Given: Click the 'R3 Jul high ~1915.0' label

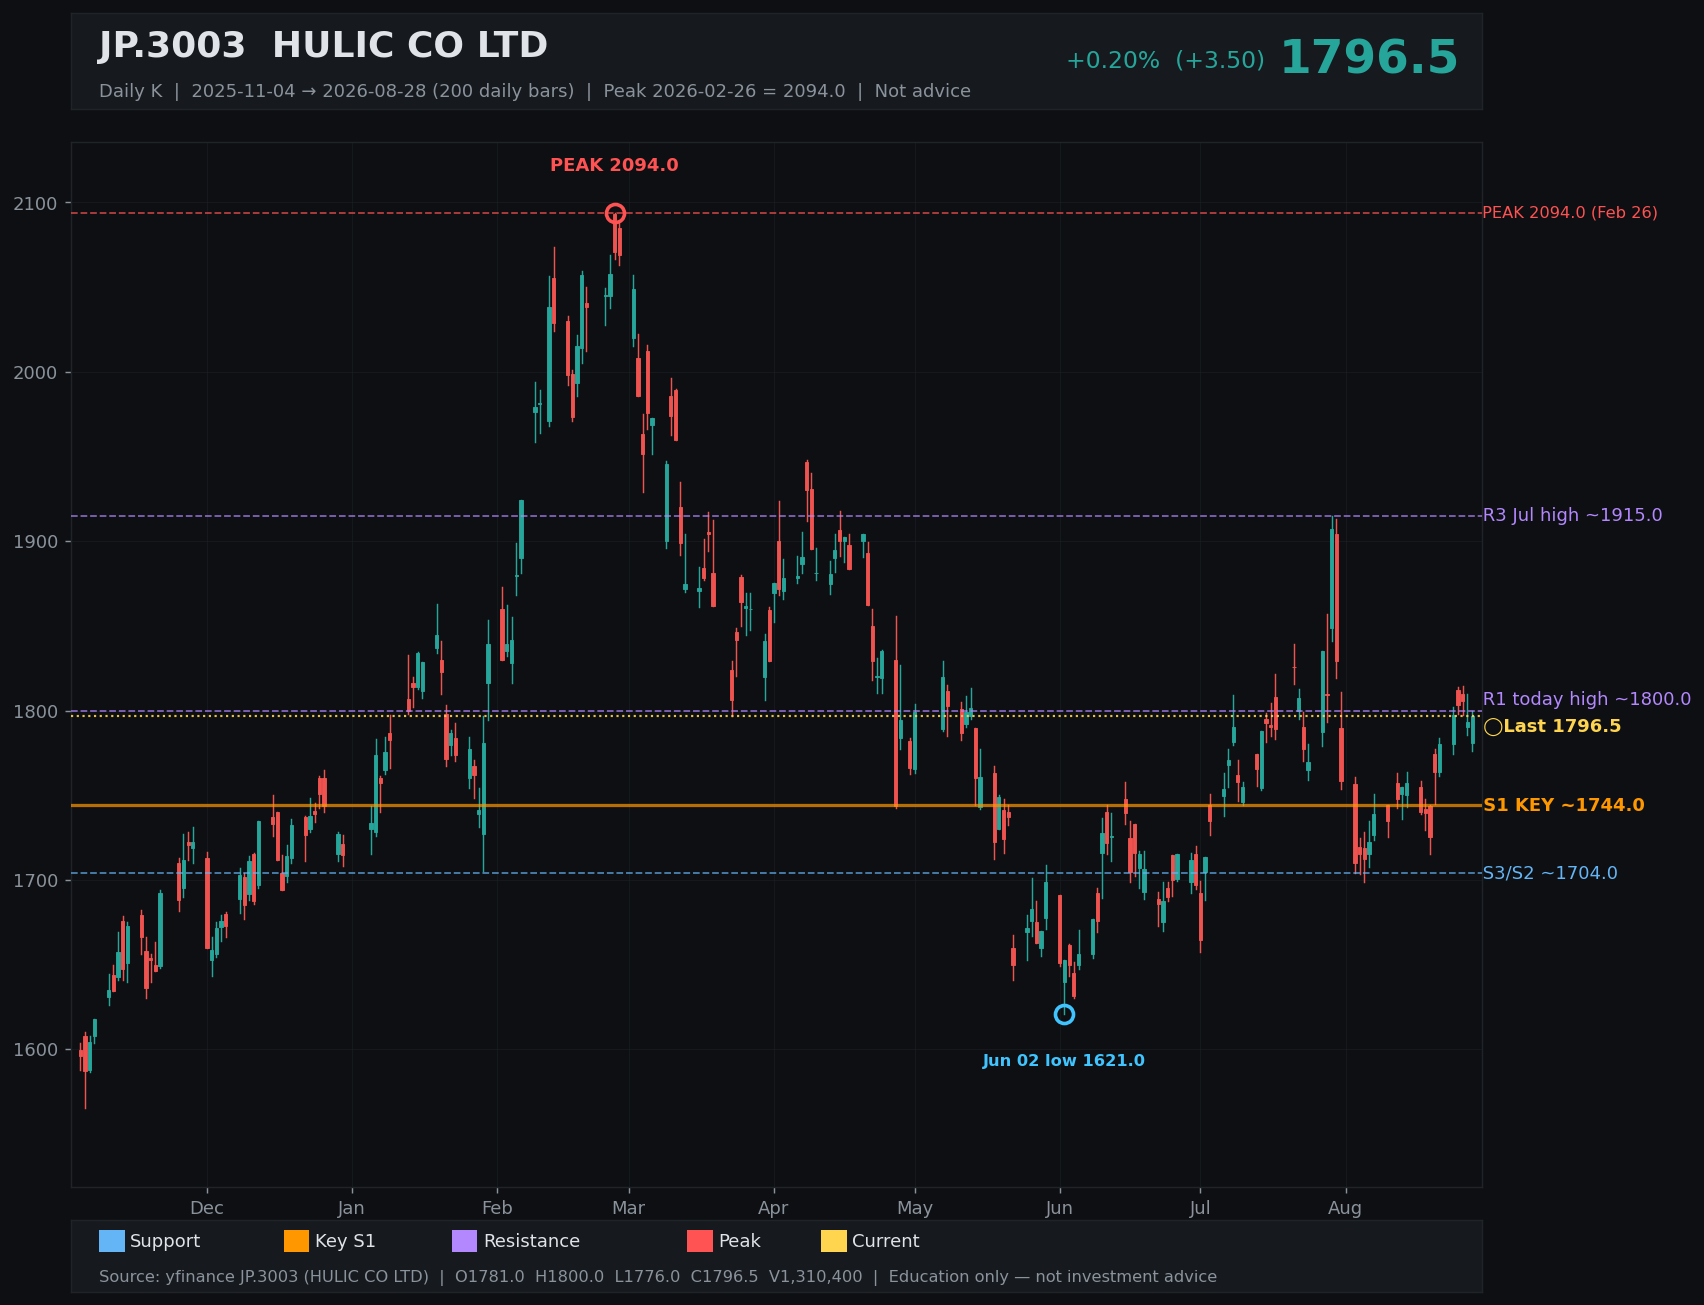Looking at the screenshot, I should (1572, 515).
